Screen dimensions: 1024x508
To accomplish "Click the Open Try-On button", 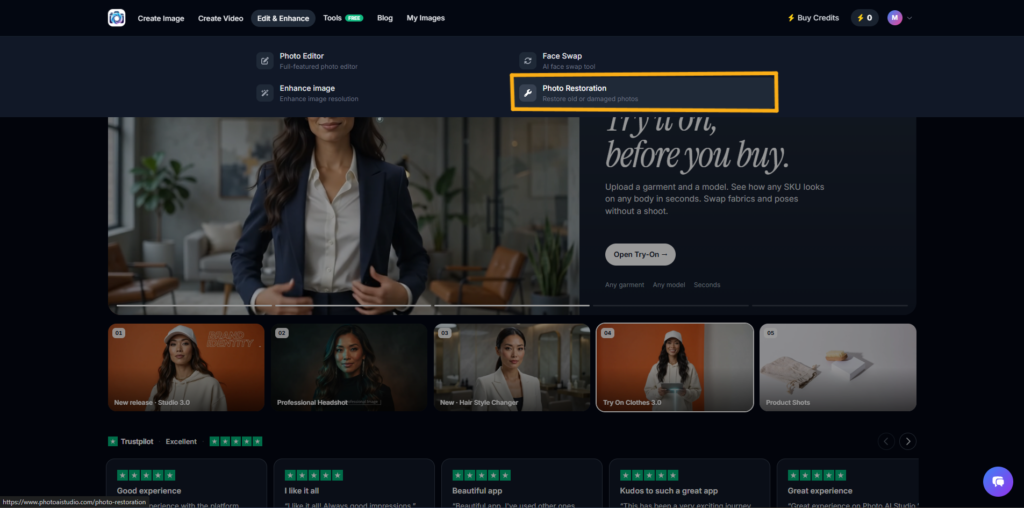I will (x=640, y=254).
